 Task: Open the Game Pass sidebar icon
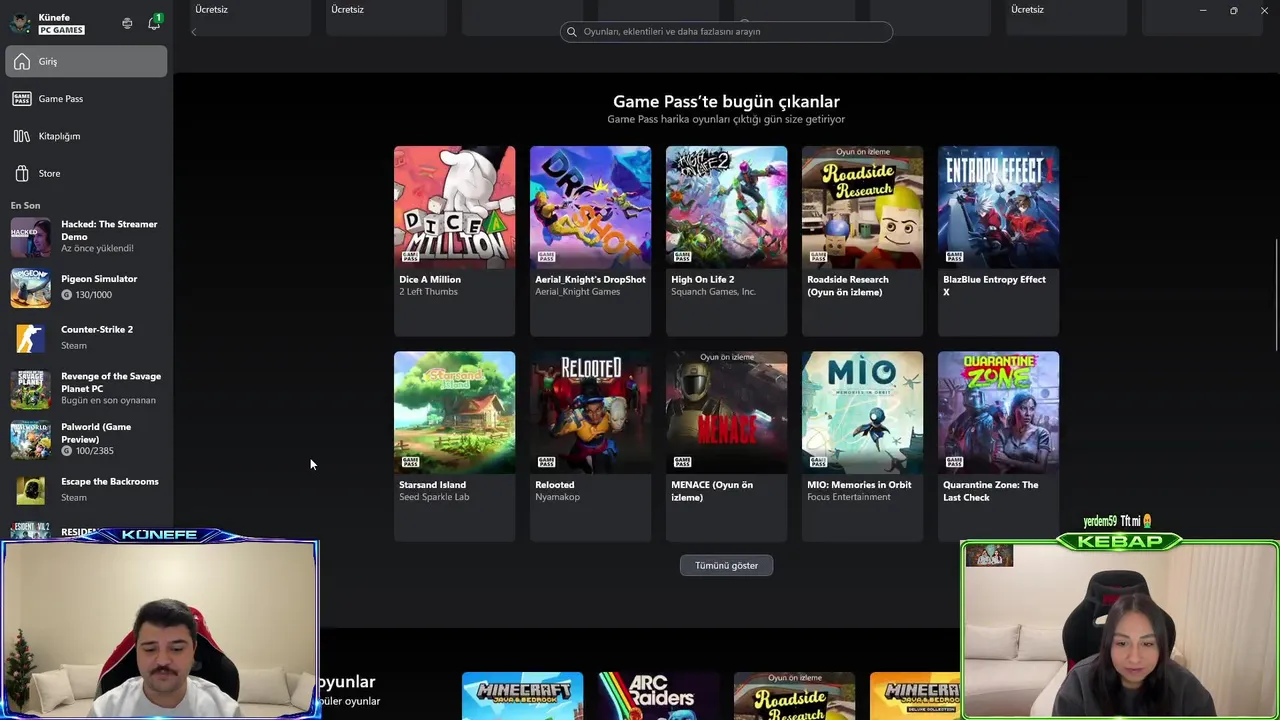[22, 99]
